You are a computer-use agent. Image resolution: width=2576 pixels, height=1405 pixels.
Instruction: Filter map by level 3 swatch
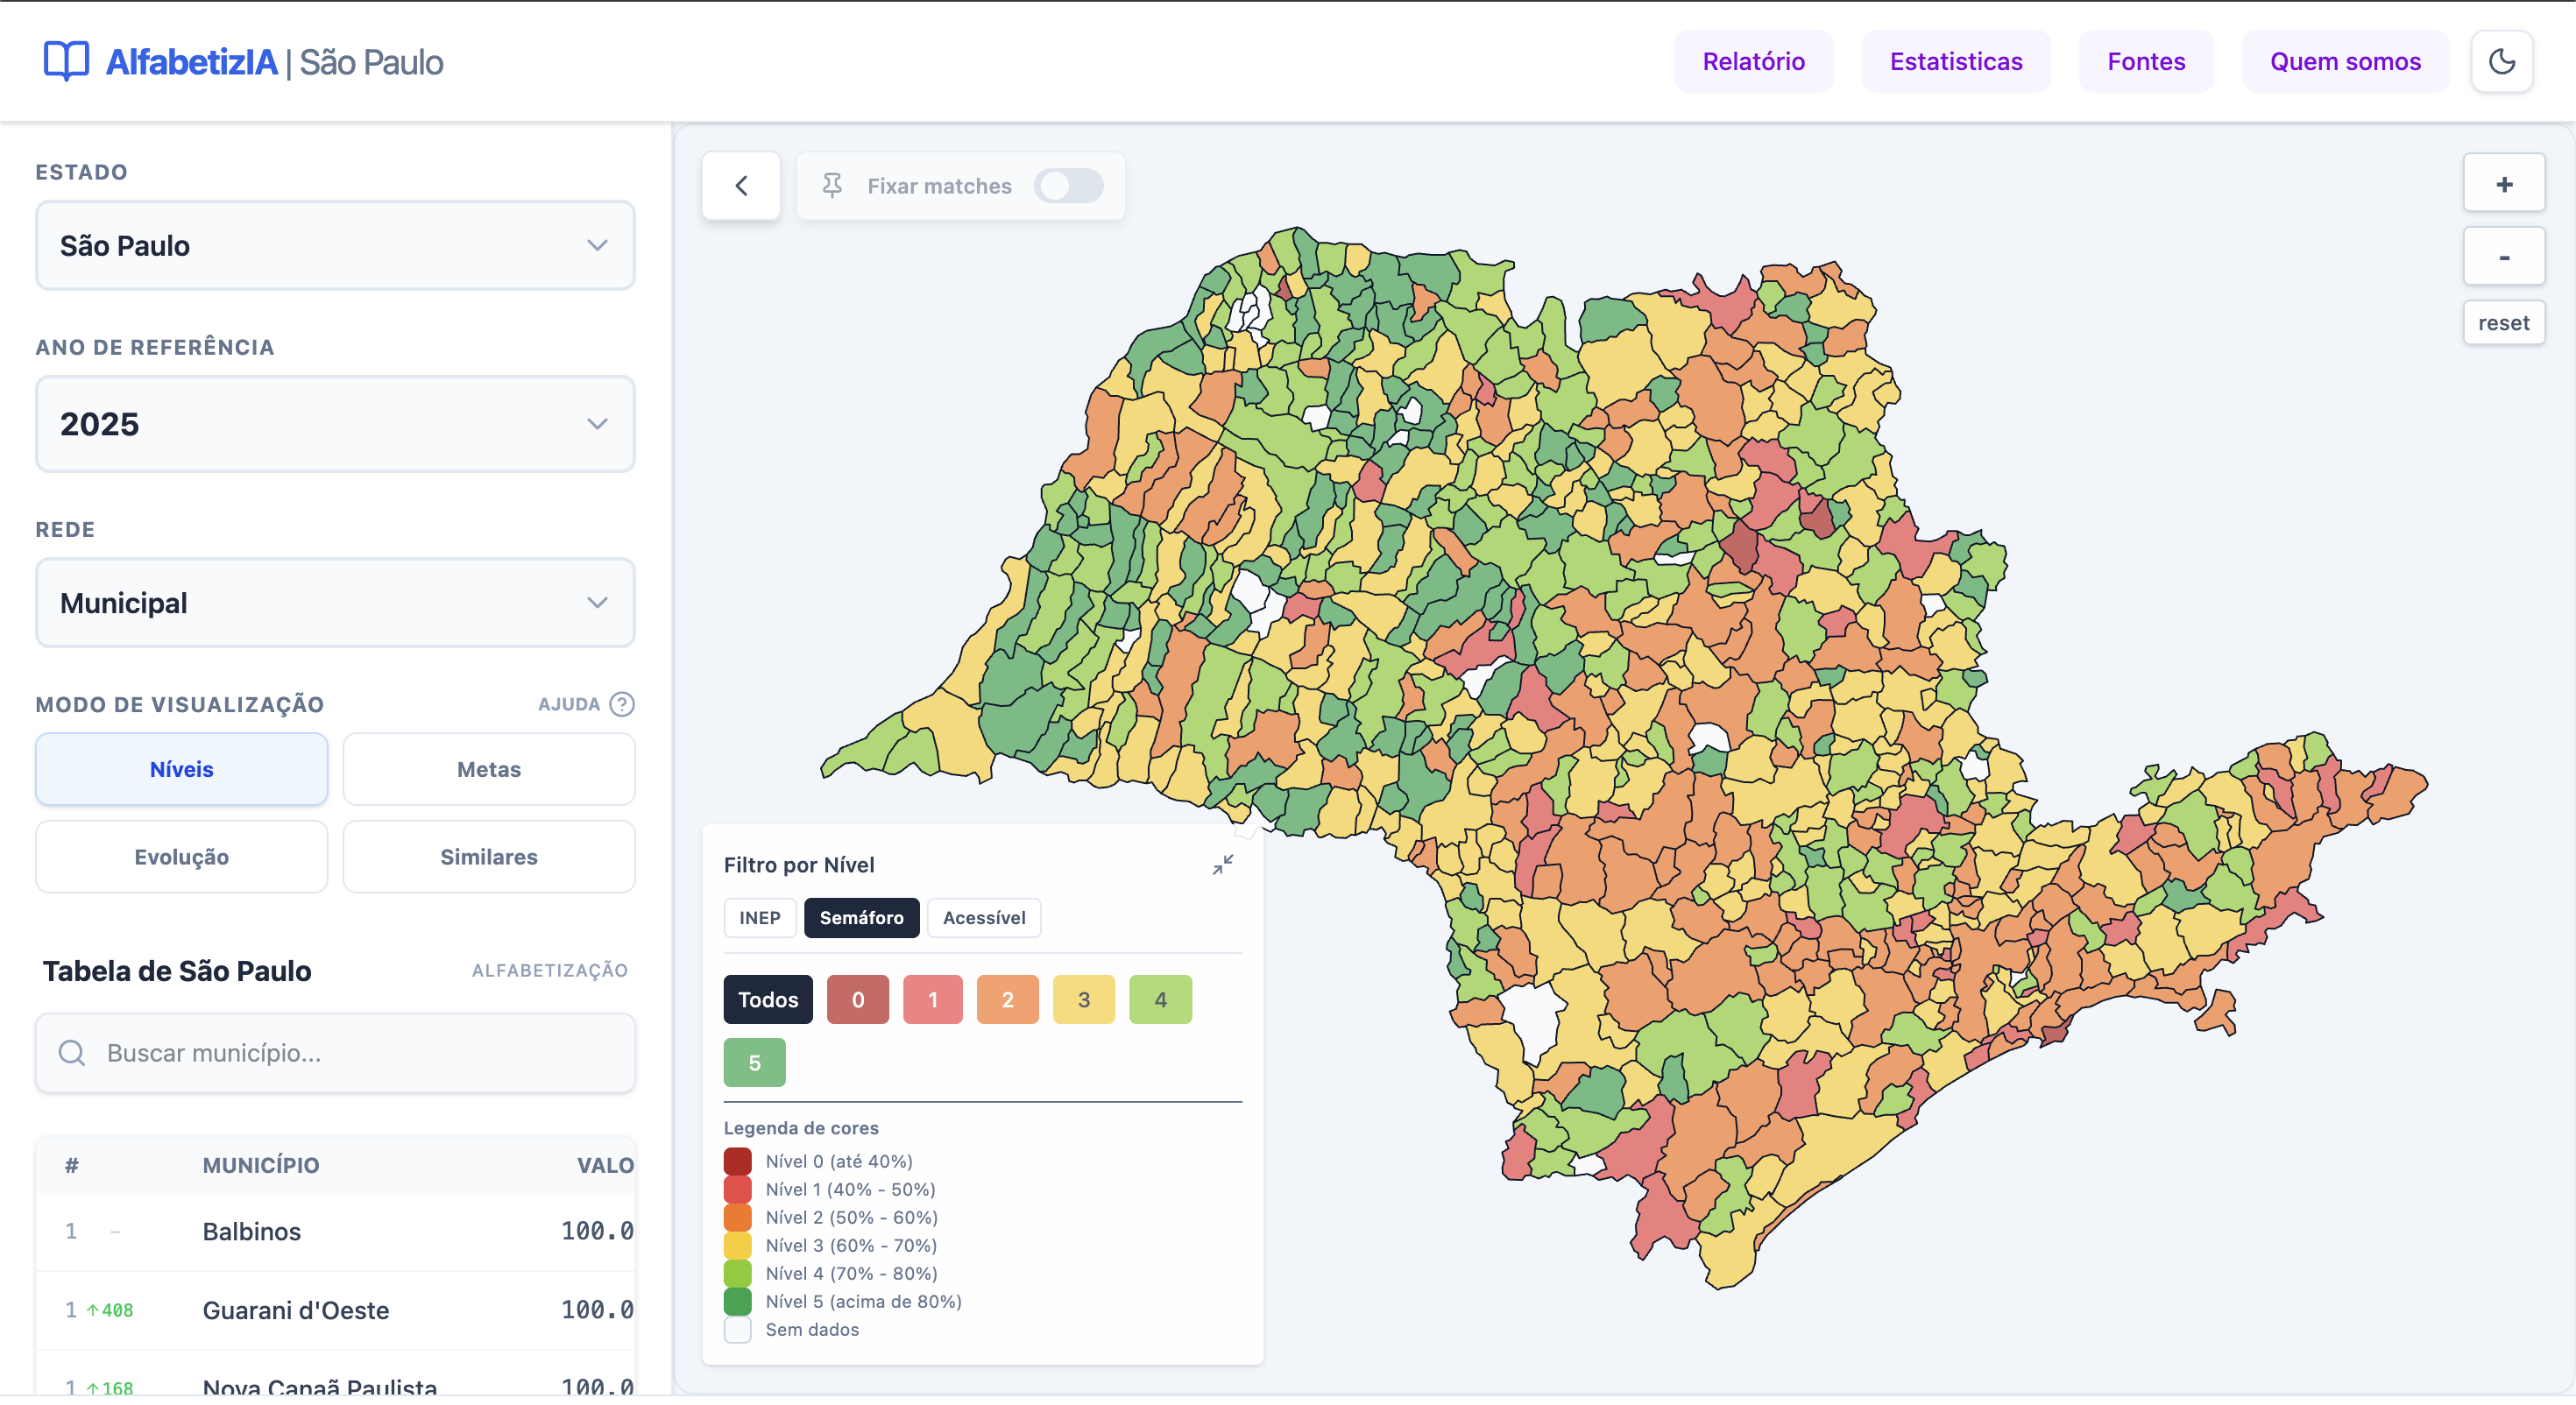pos(1084,999)
